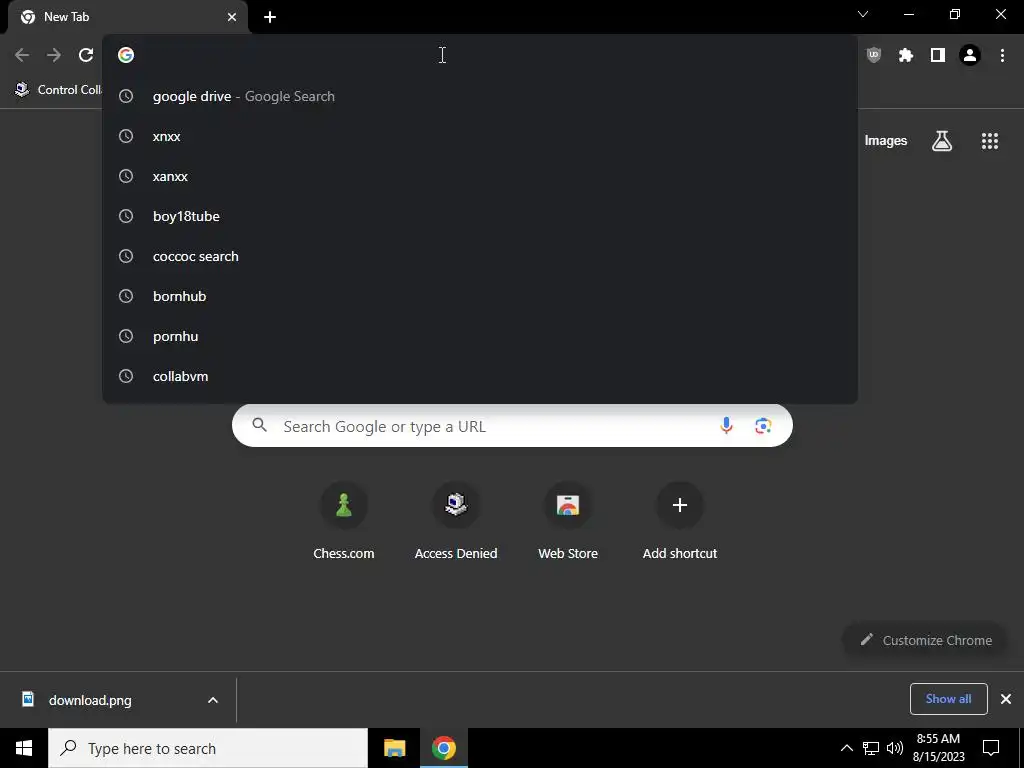
Task: Search by image with Google Lens
Action: tap(763, 426)
